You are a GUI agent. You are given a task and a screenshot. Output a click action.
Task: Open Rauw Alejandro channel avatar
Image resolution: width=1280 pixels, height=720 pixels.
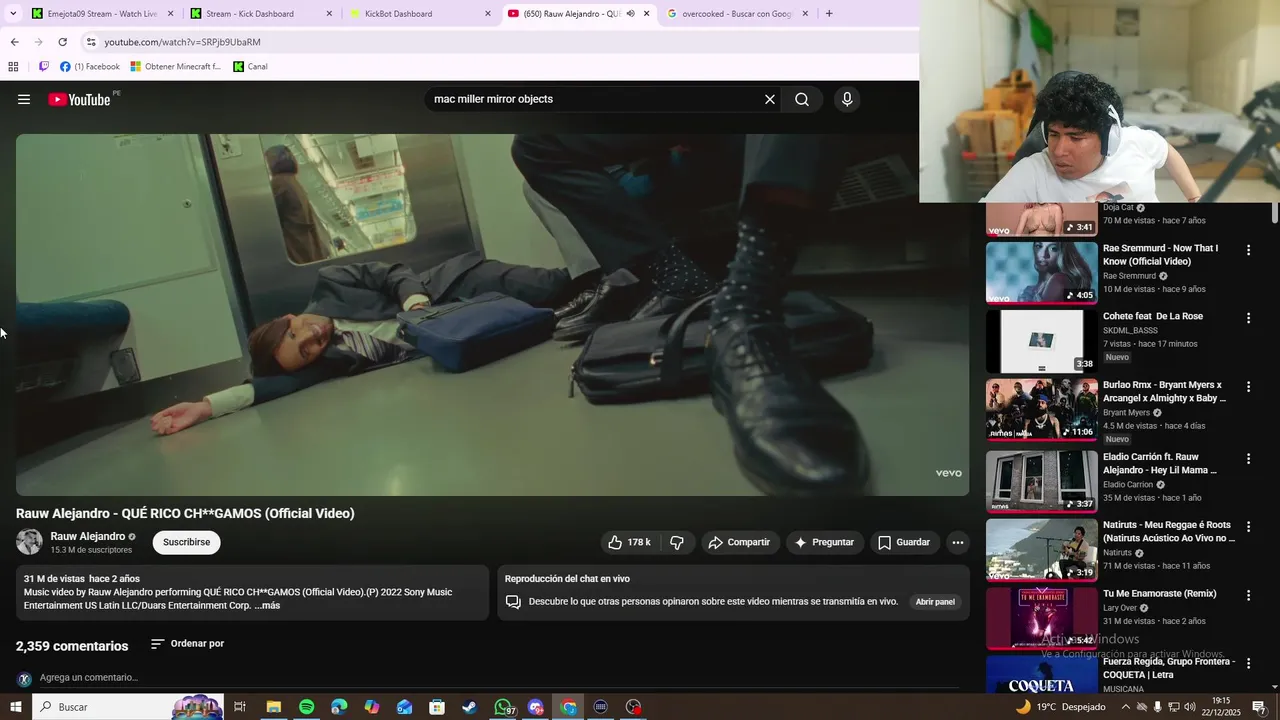point(29,542)
